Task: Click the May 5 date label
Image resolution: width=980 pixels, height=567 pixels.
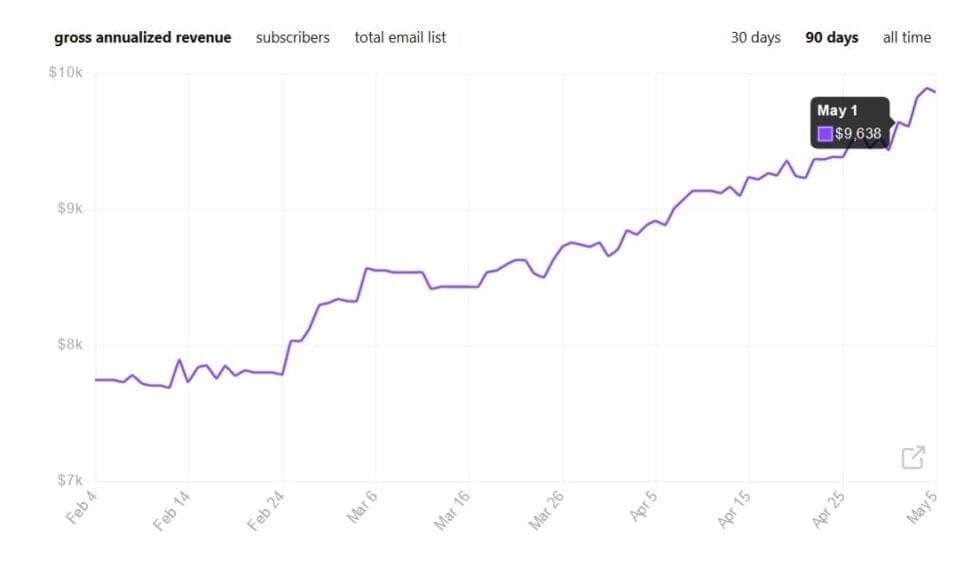Action: click(x=921, y=509)
